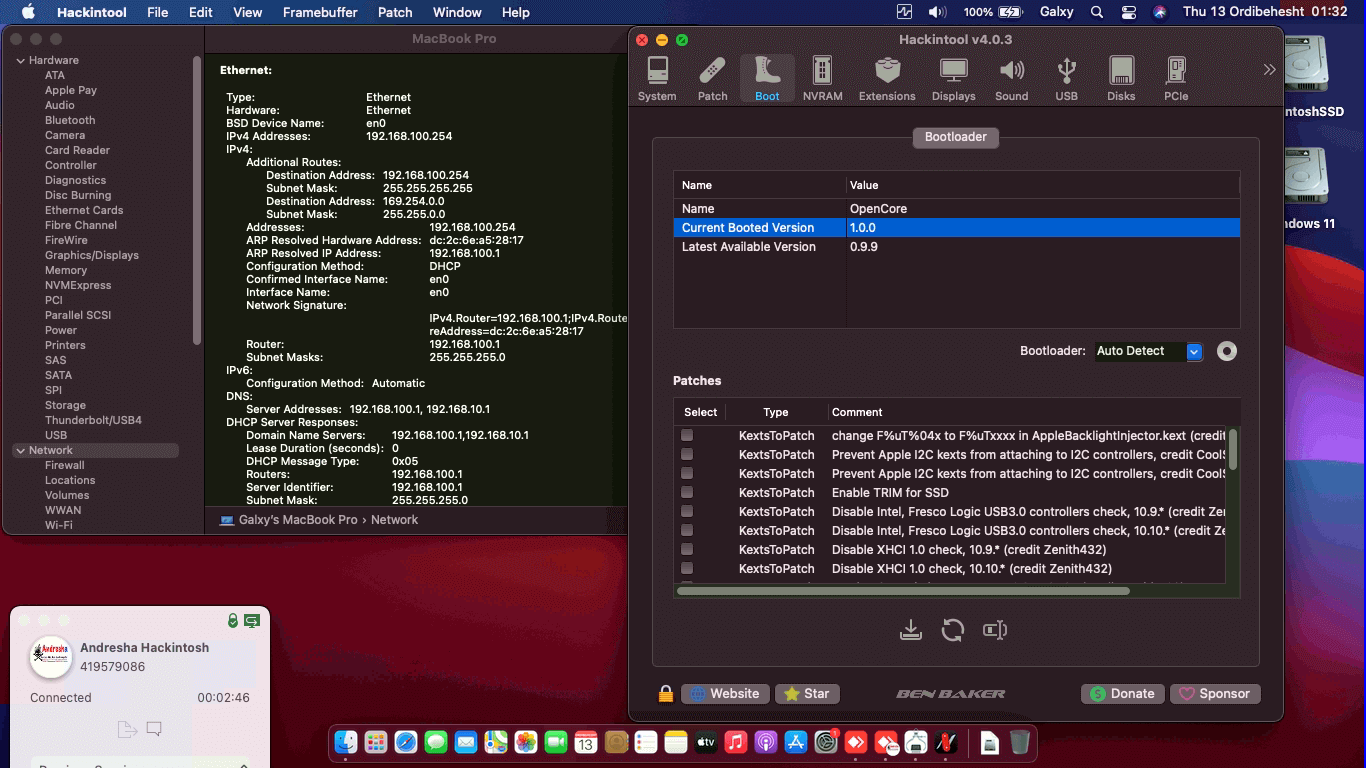
Task: Open Safari from the Dock
Action: tap(406, 742)
